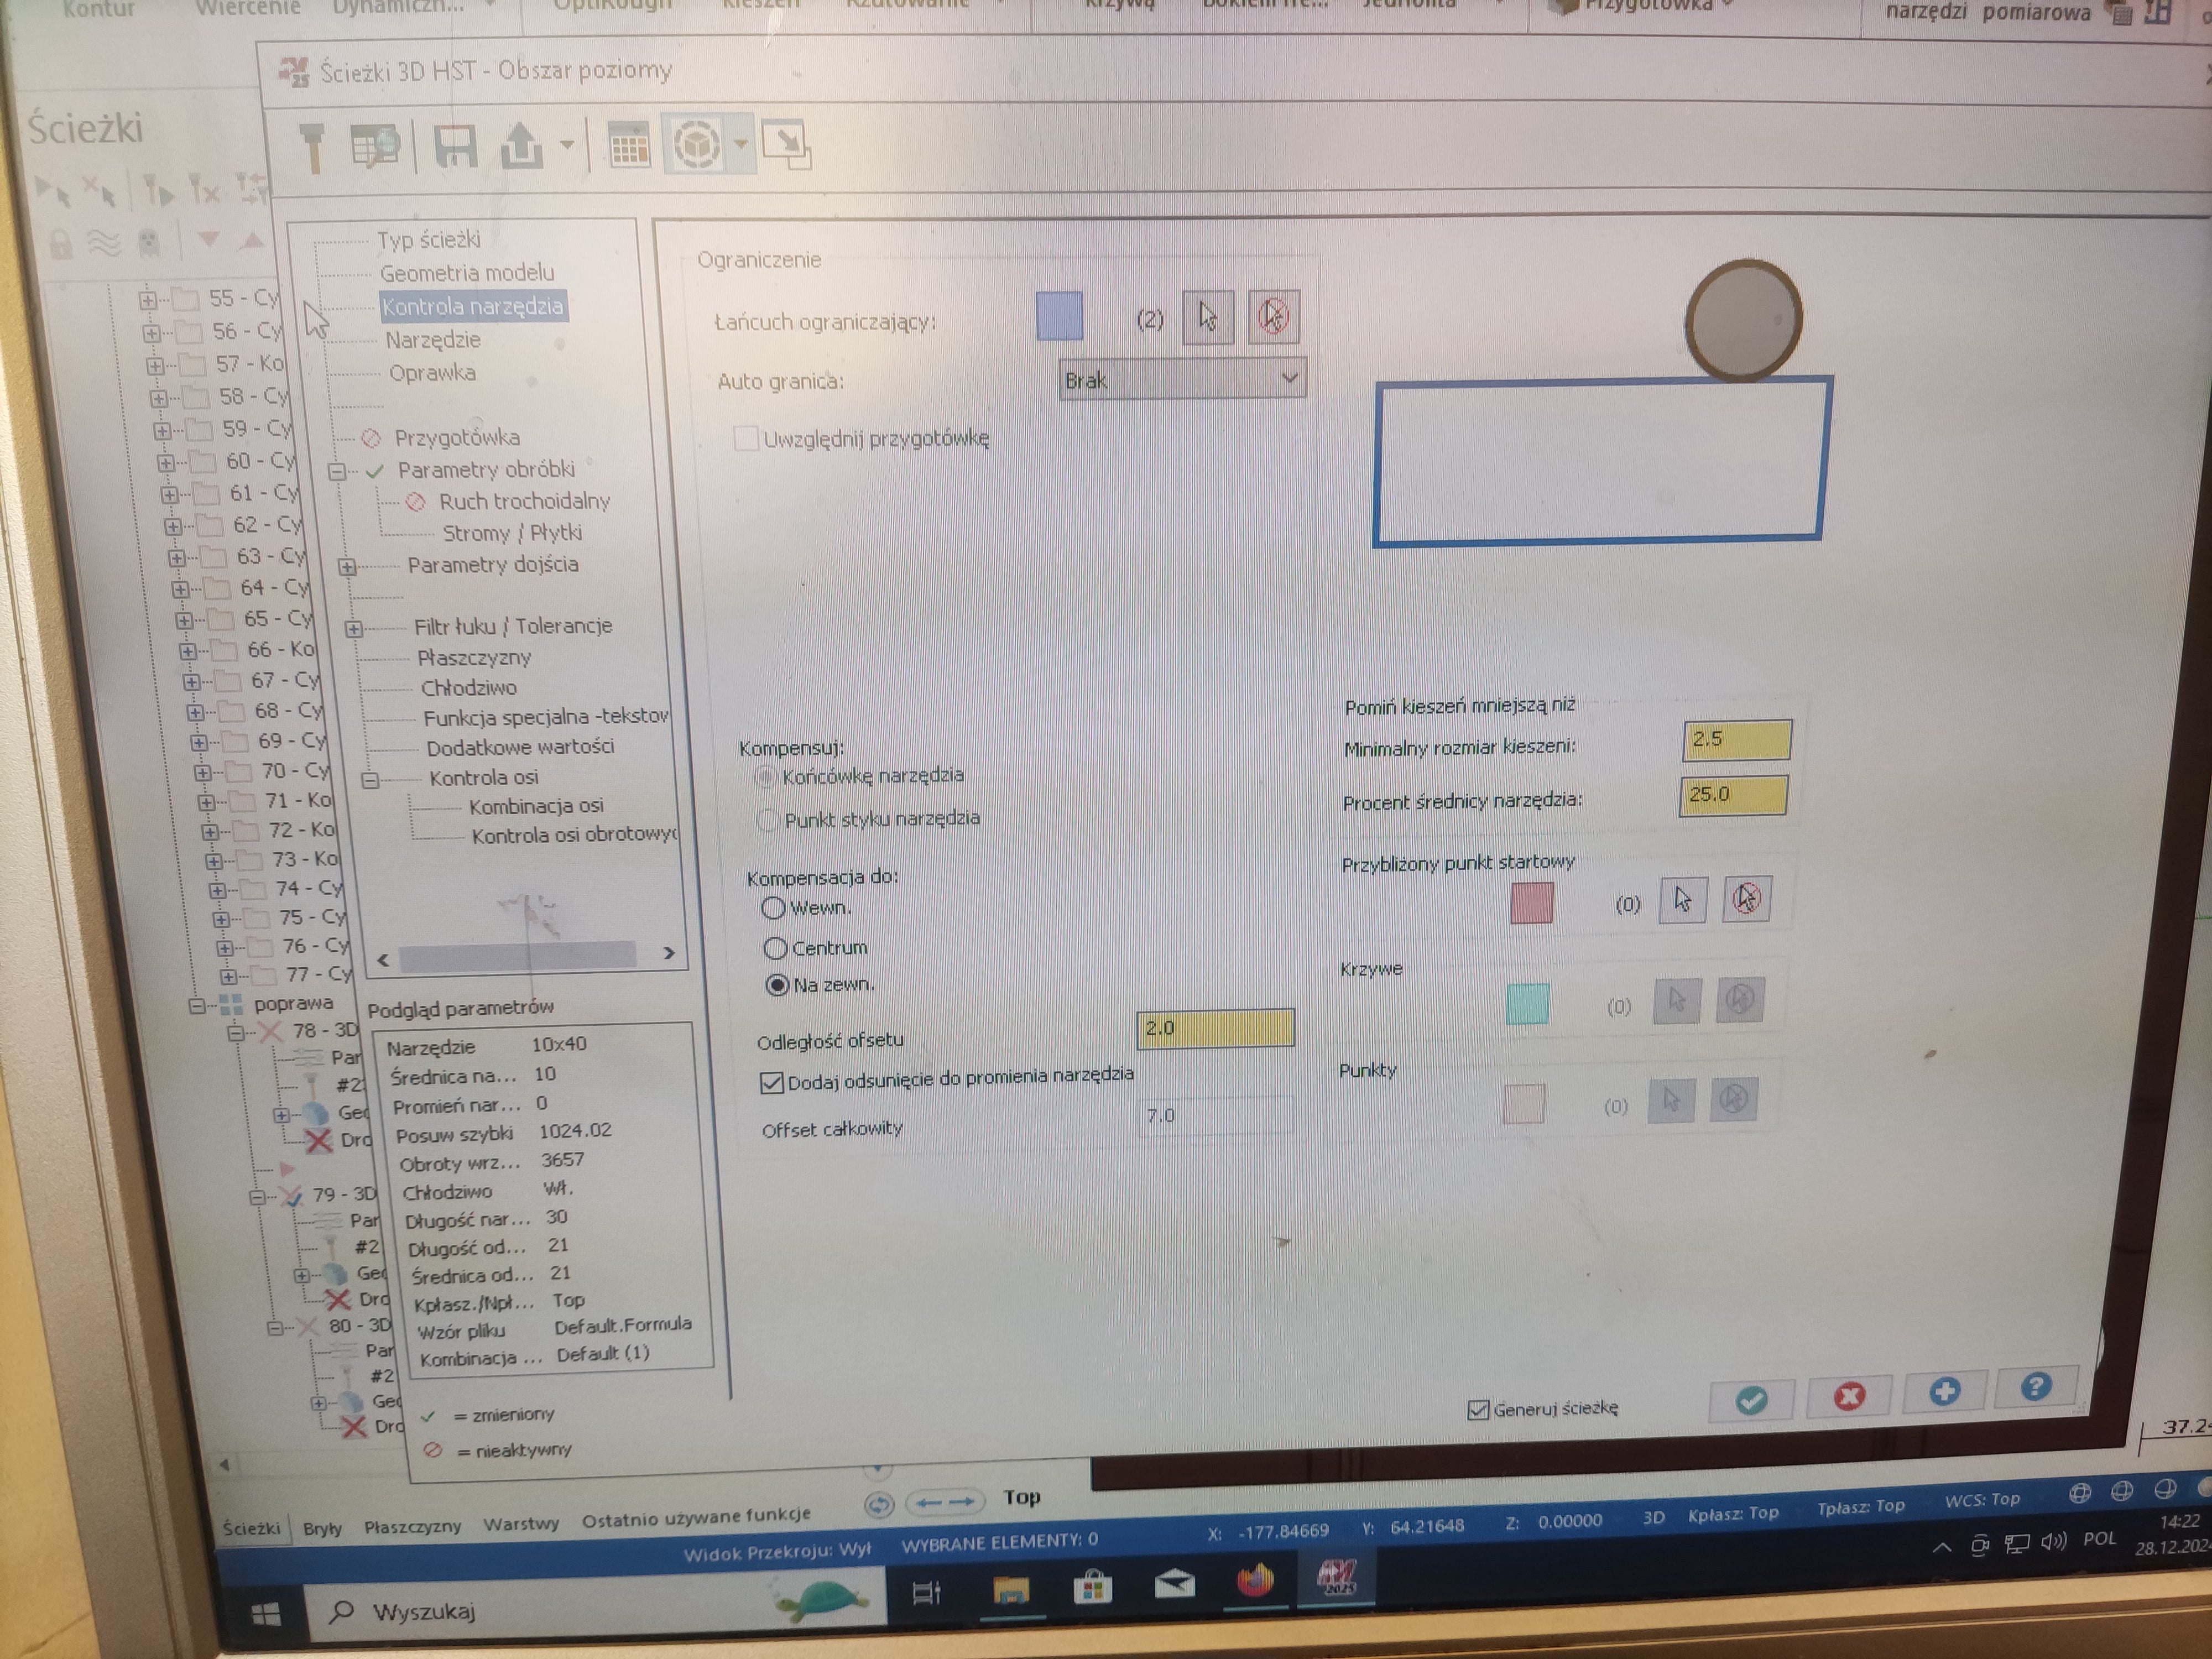Open the Auto granica dropdown
The image size is (2212, 1659).
tap(1182, 380)
